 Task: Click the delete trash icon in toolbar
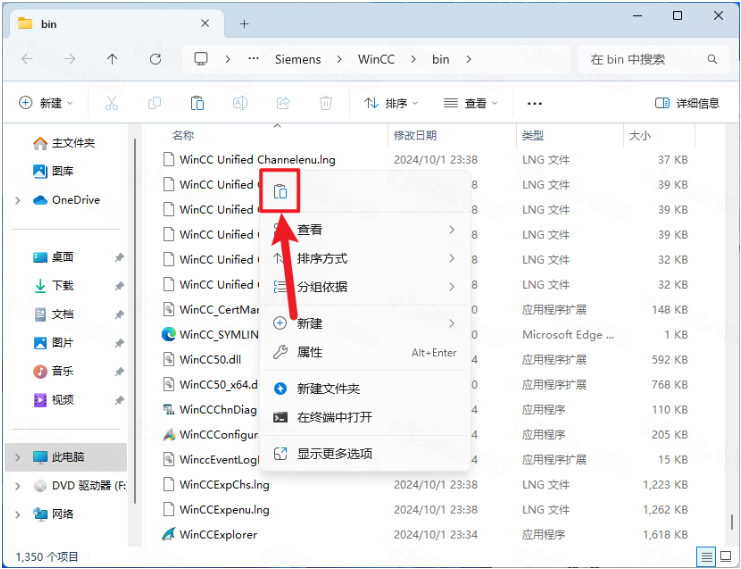(326, 103)
